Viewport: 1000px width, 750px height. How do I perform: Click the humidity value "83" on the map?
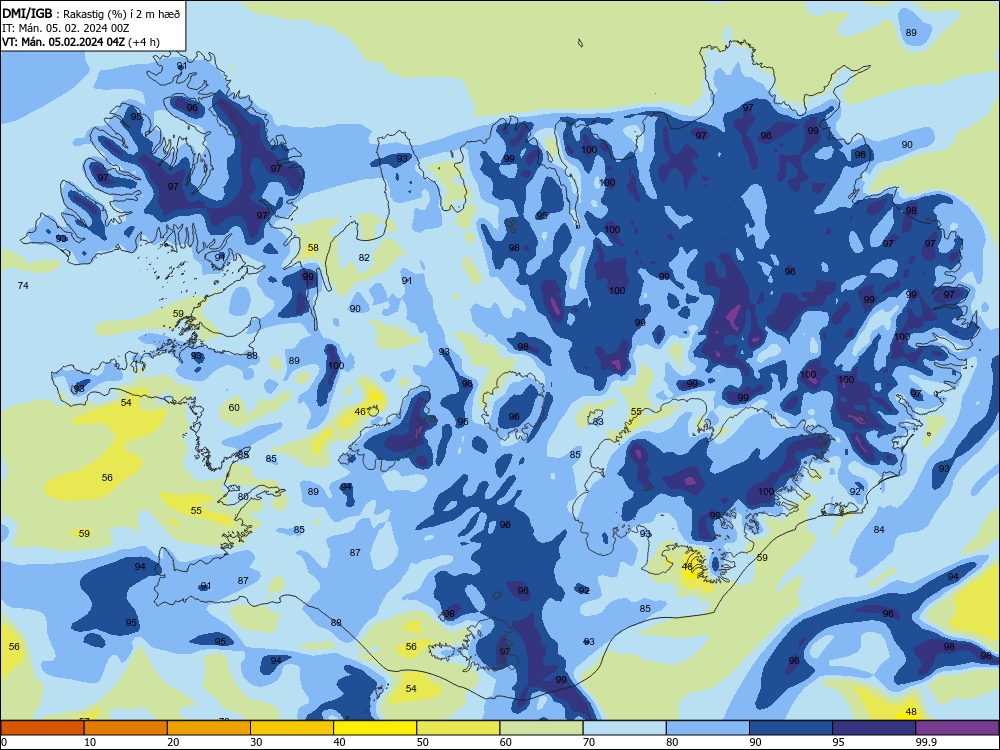(x=598, y=422)
